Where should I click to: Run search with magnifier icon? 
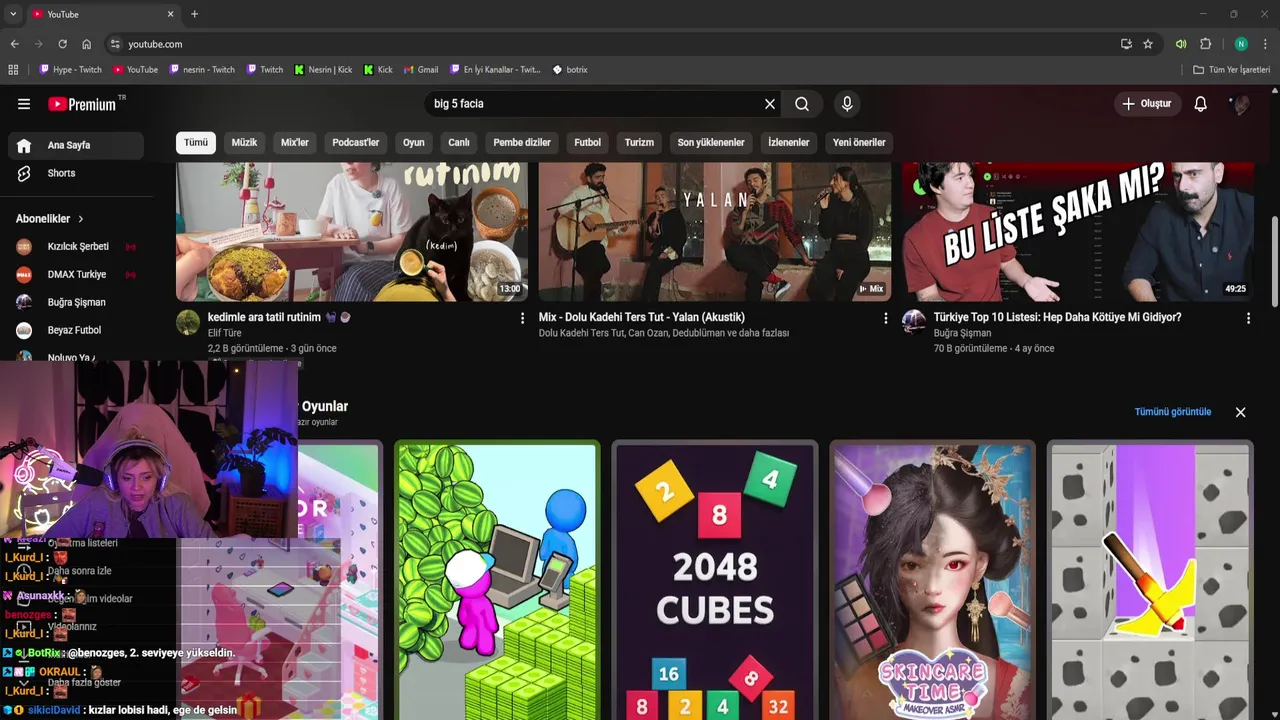click(x=802, y=104)
